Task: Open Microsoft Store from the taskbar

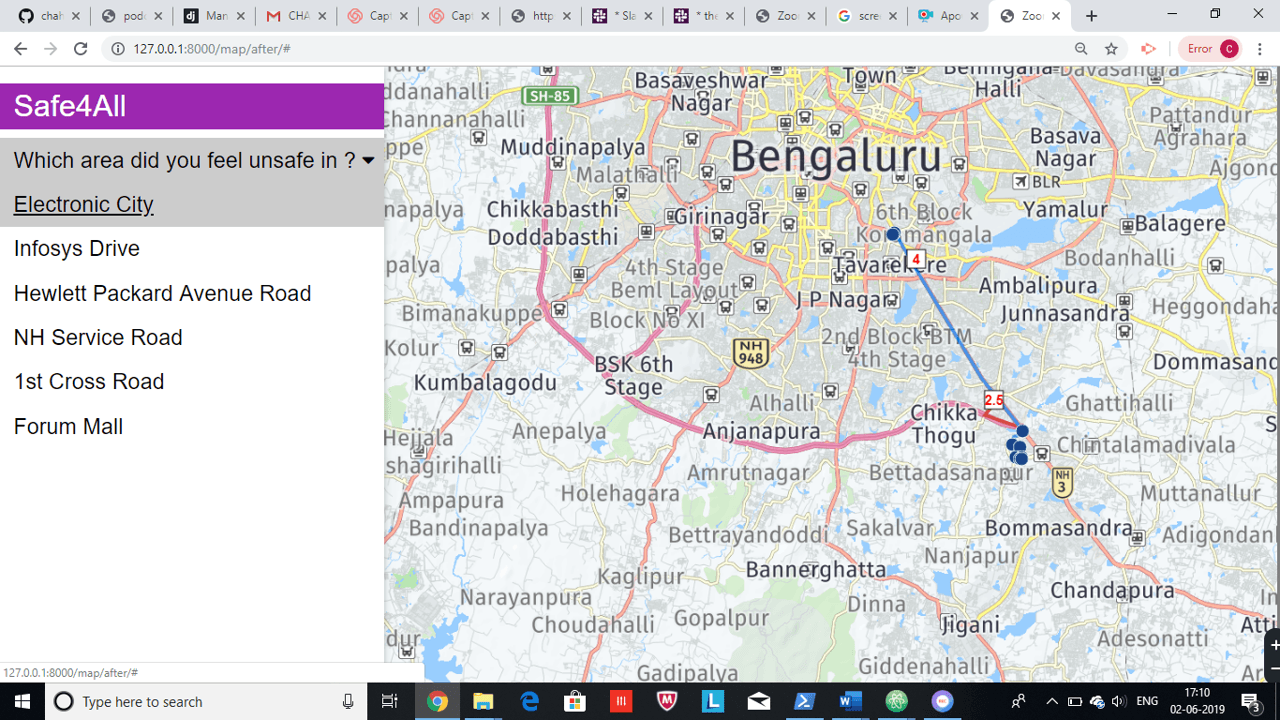Action: [x=575, y=701]
